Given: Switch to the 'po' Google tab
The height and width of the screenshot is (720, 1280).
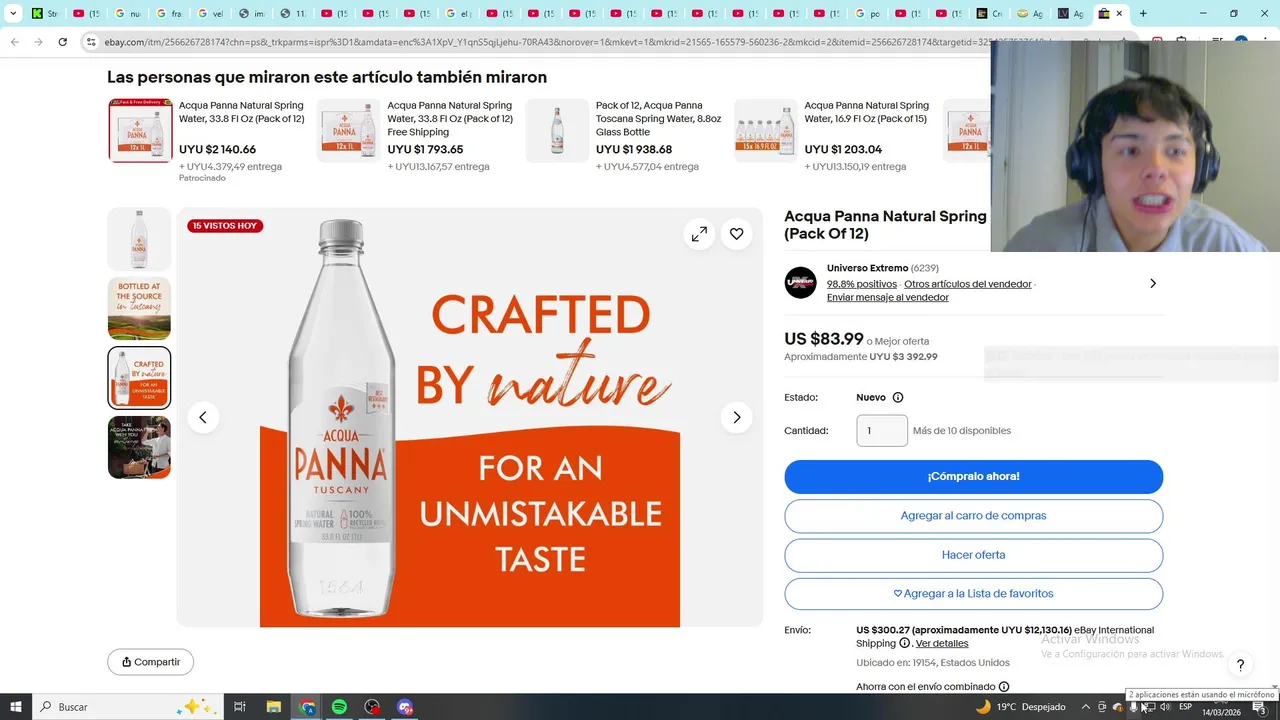Looking at the screenshot, I should pos(867,14).
